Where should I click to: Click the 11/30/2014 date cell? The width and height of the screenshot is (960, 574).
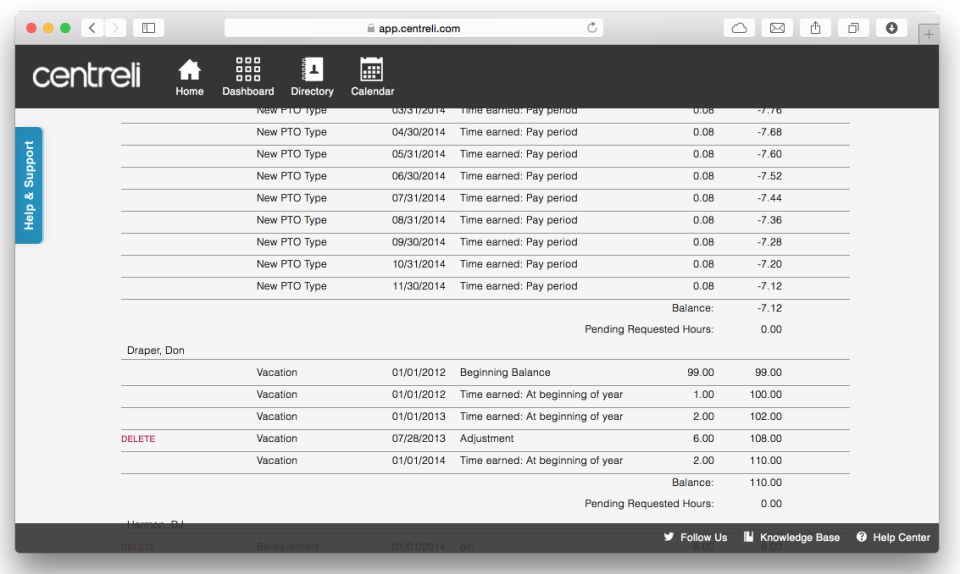(x=418, y=286)
